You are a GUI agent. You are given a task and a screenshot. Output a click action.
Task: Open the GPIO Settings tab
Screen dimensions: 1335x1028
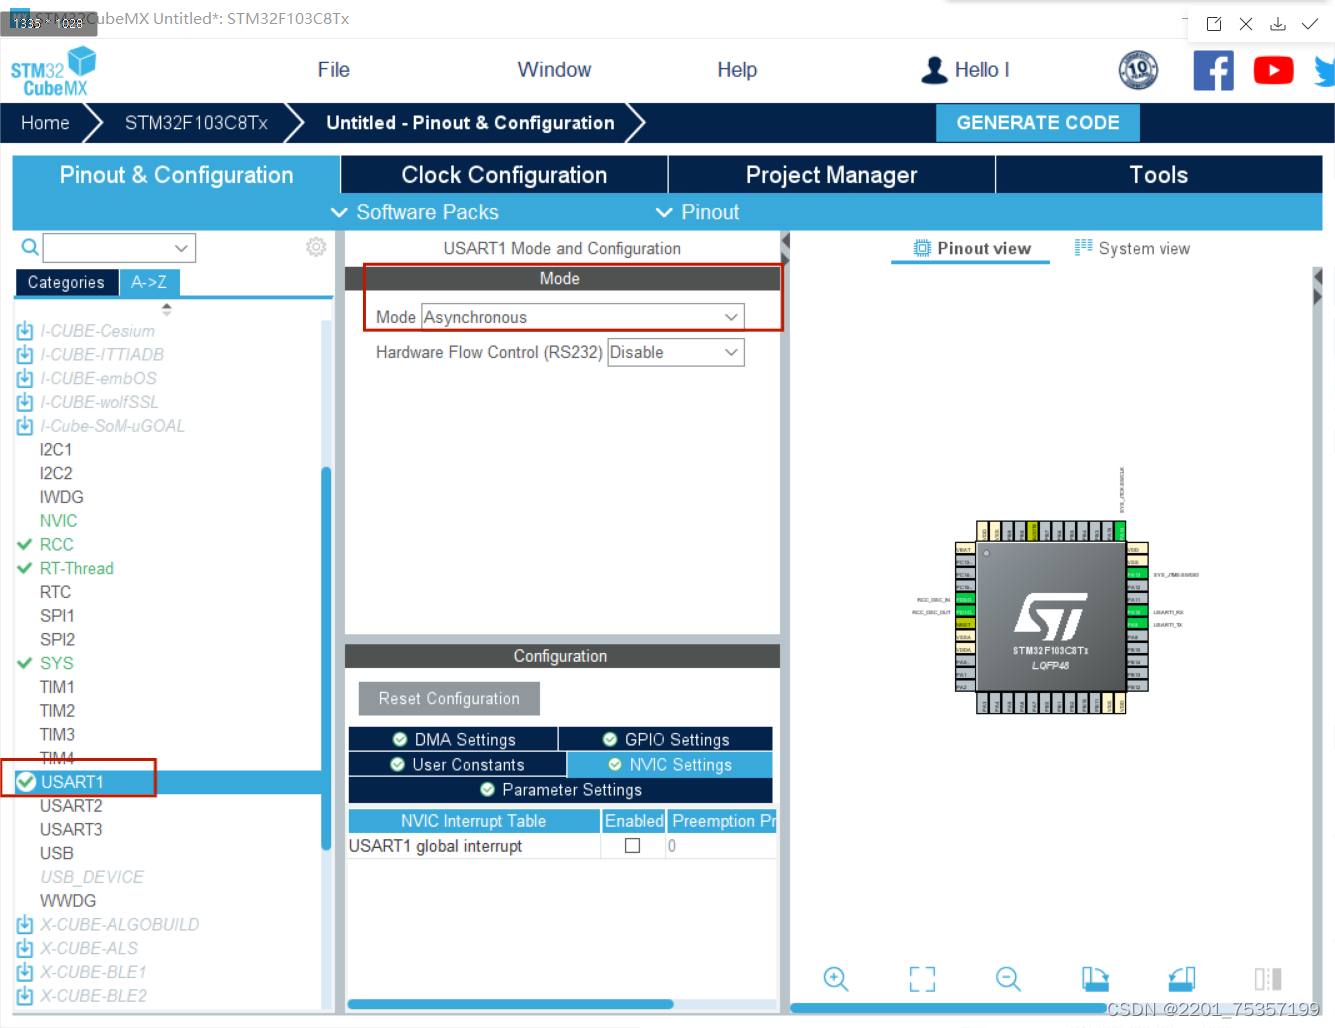point(666,739)
